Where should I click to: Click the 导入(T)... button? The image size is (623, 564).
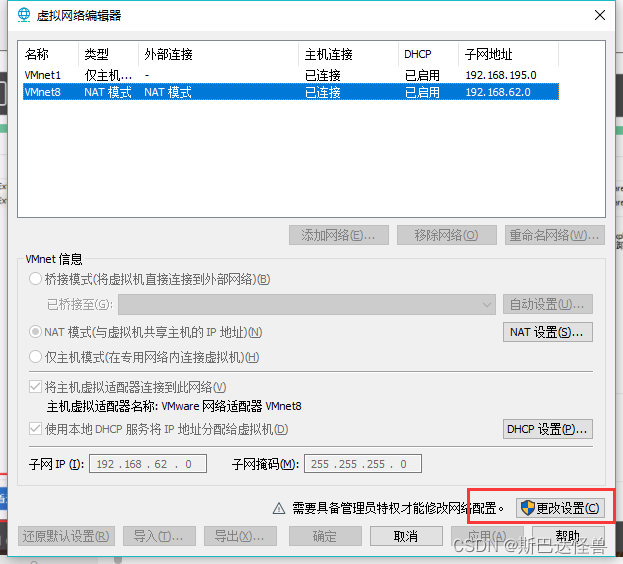coord(159,536)
